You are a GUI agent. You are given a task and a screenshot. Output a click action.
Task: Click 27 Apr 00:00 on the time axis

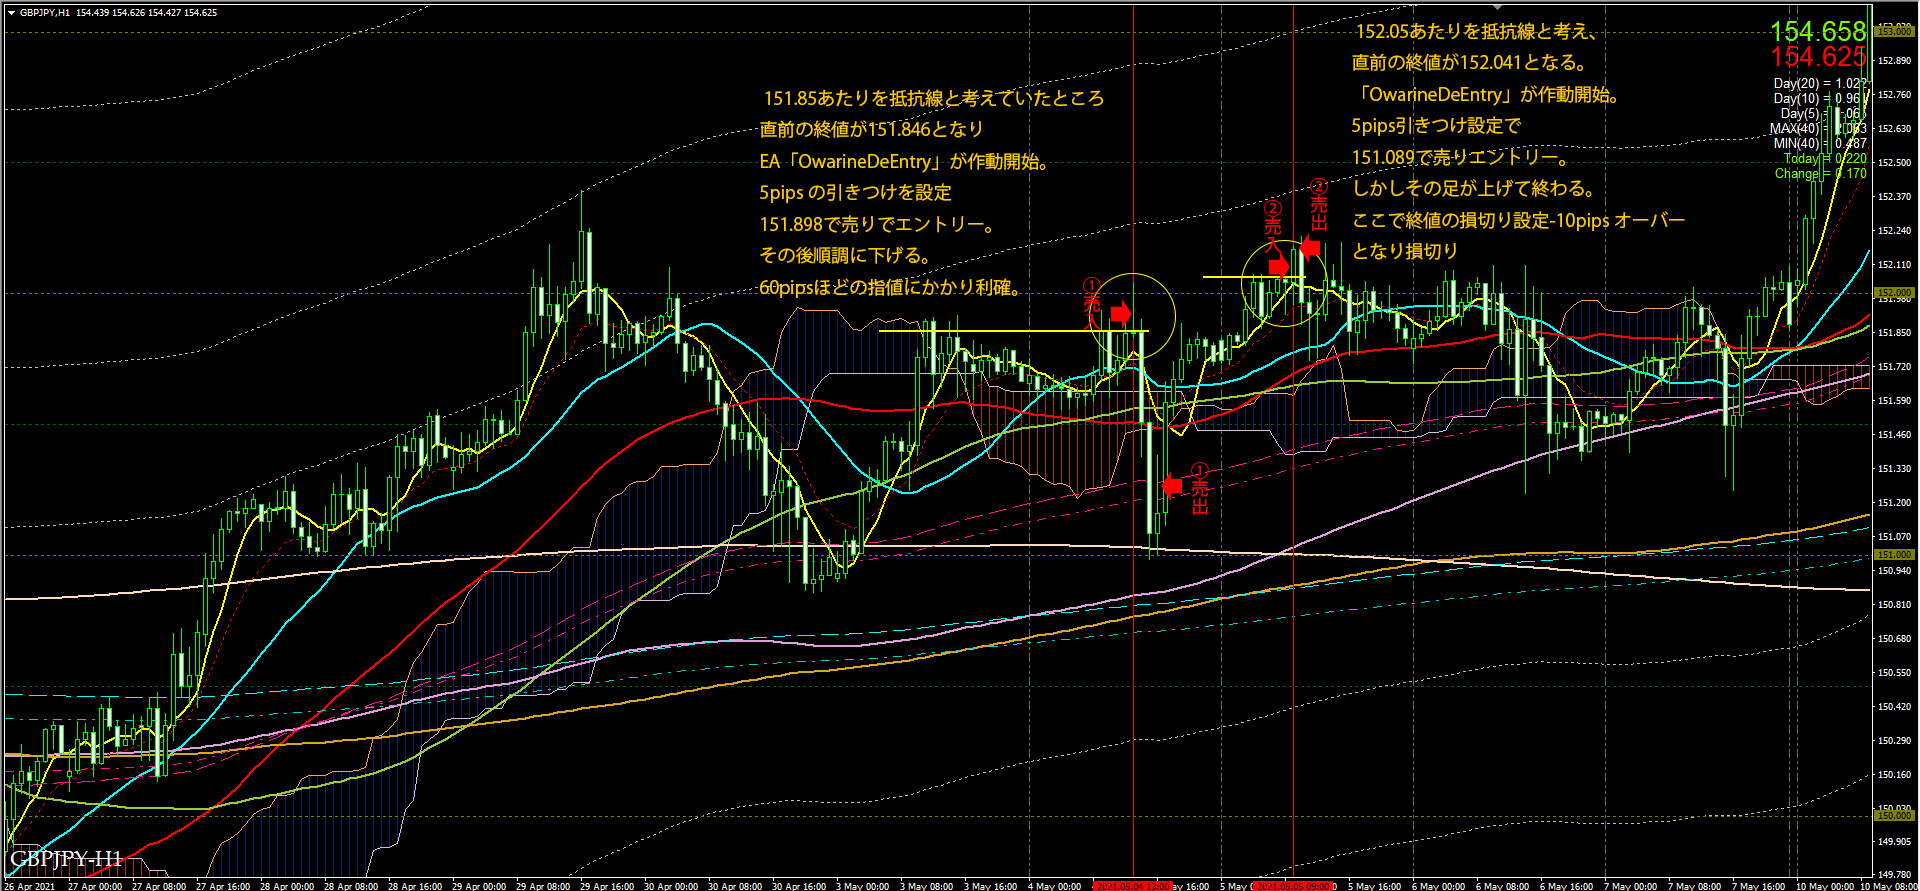tap(95, 886)
